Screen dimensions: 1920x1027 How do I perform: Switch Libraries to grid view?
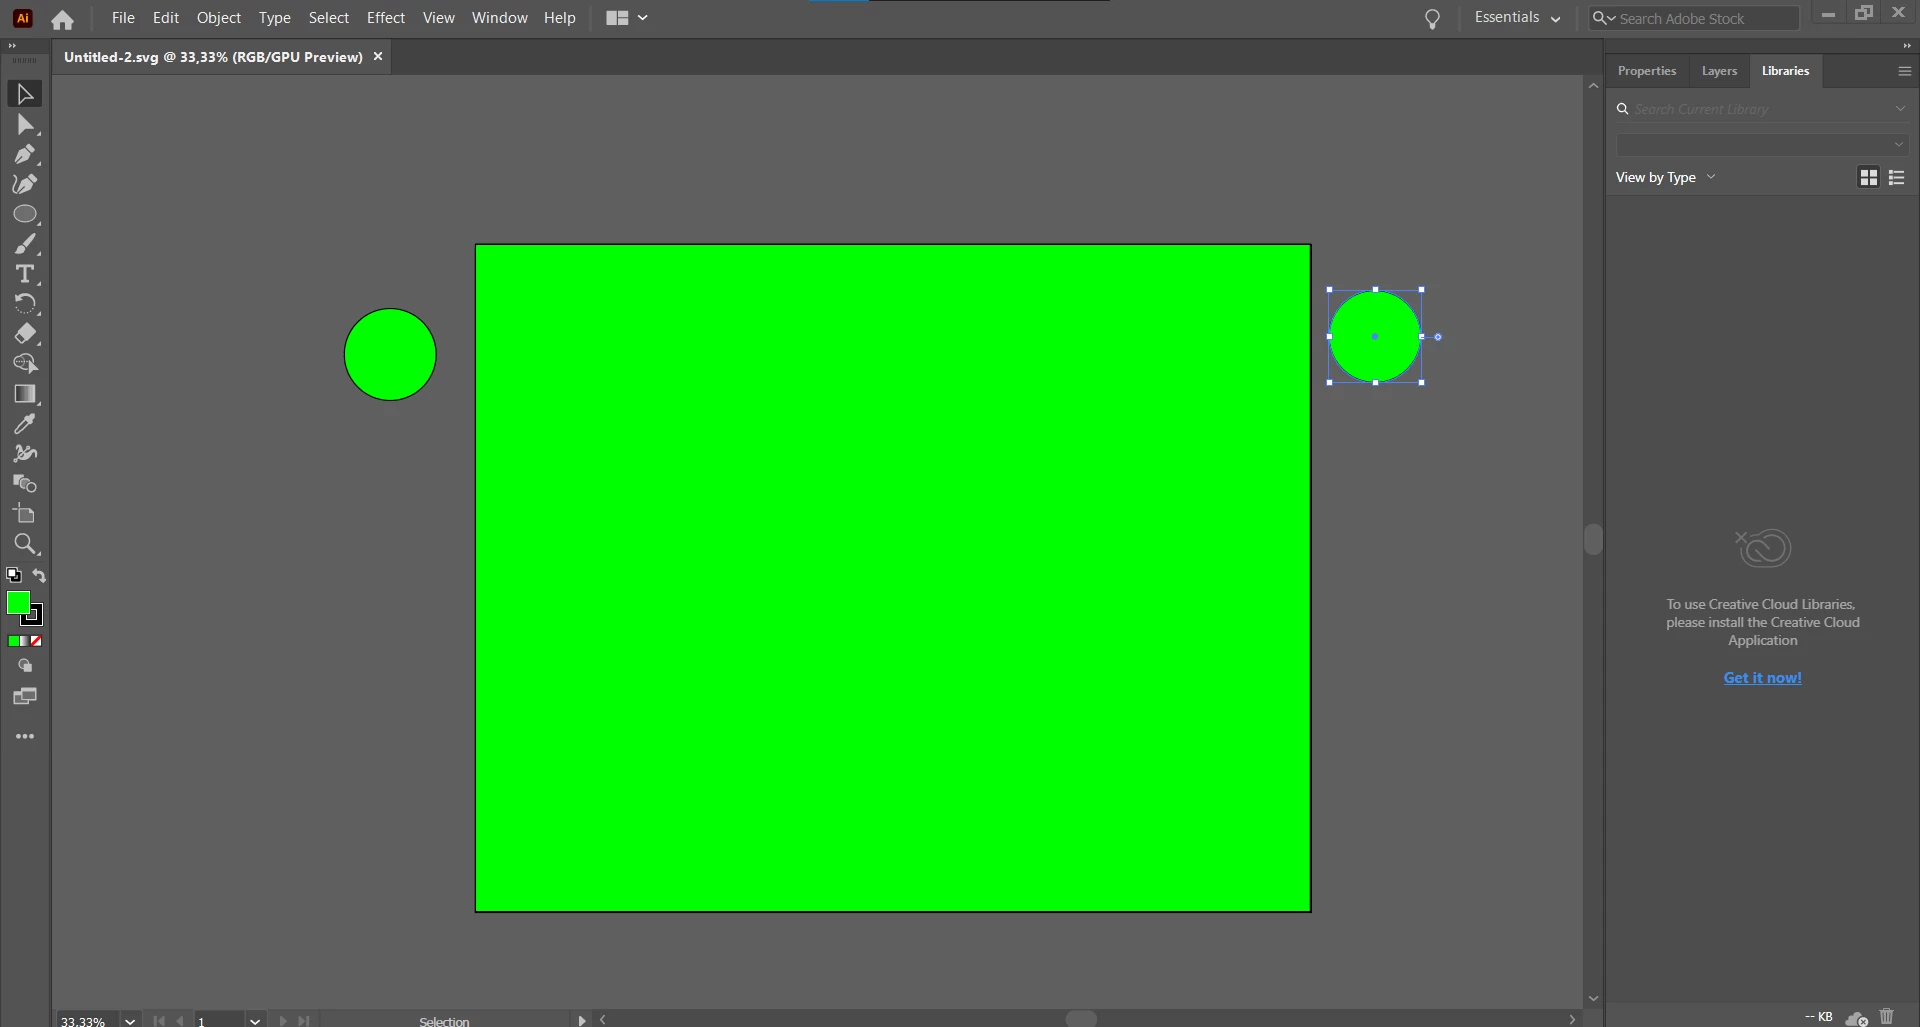point(1868,177)
